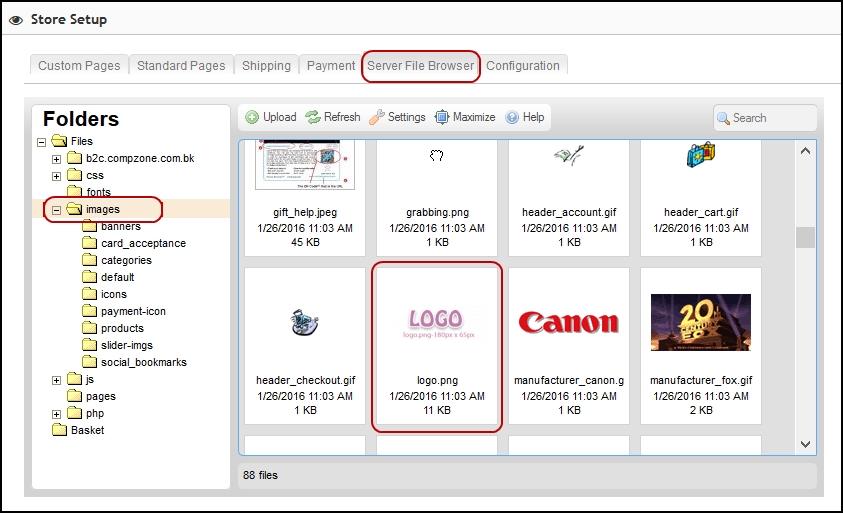Click the banners folder icon

pos(89,226)
